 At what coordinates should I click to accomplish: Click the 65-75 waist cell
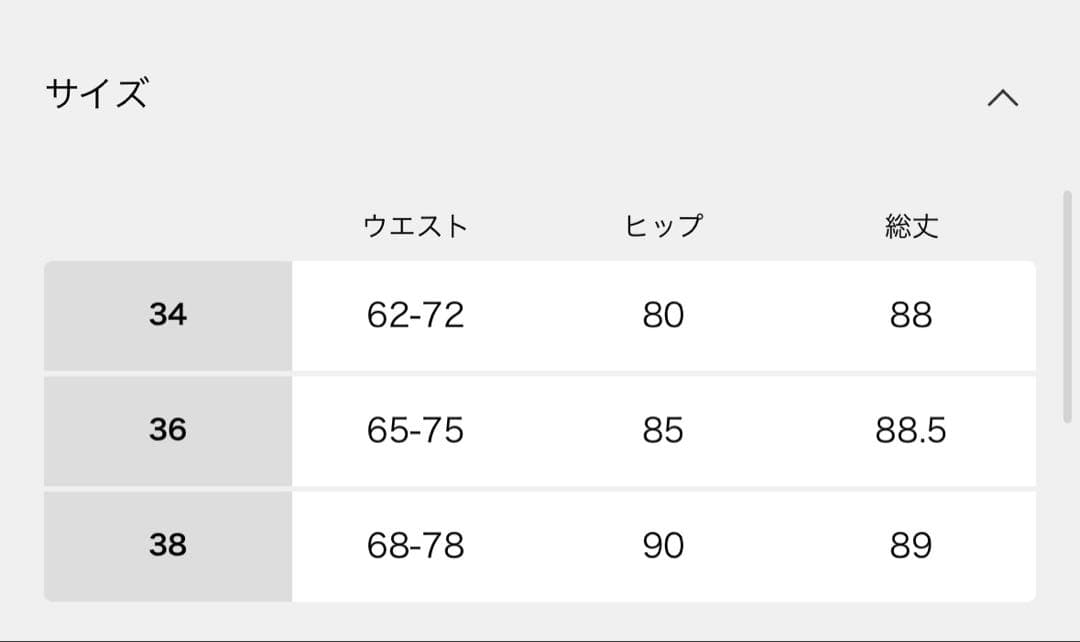(x=415, y=430)
